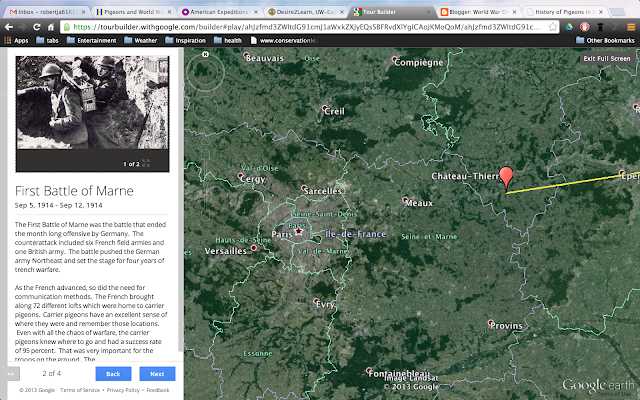Close the American Expeditionary tab
The image size is (640, 400).
(x=256, y=12)
